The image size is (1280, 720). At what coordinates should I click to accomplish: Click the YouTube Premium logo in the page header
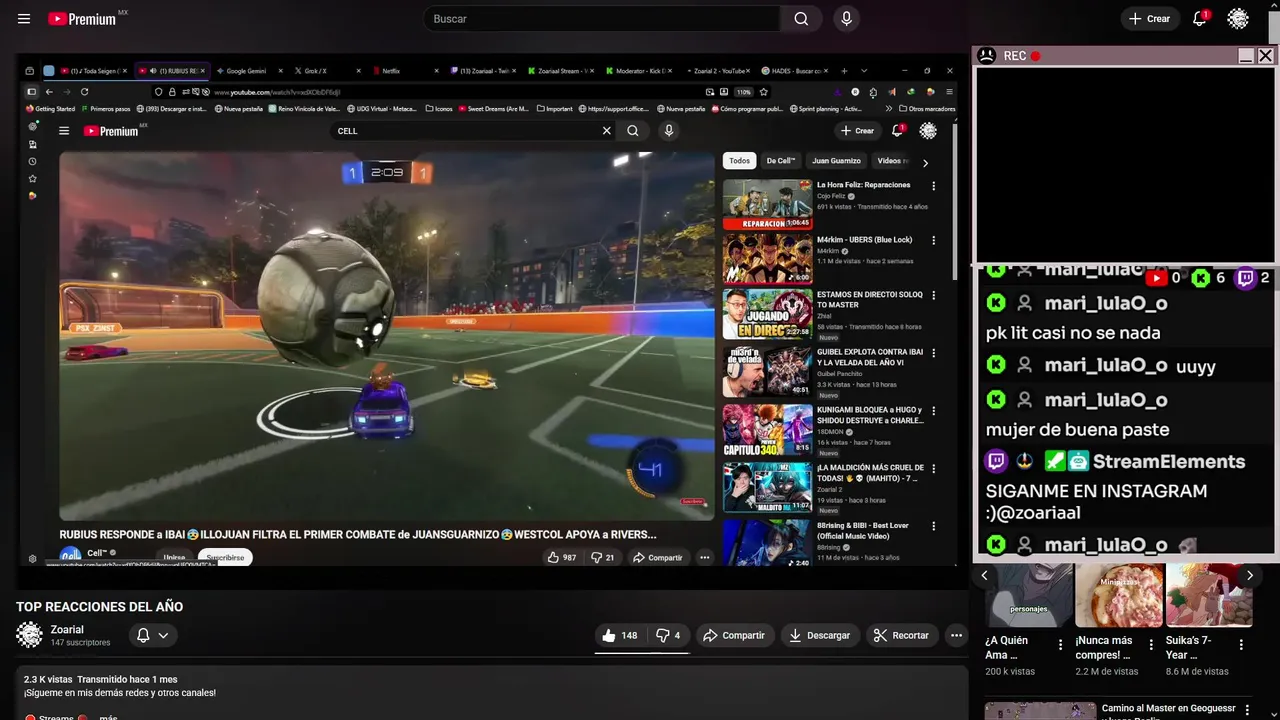[83, 19]
